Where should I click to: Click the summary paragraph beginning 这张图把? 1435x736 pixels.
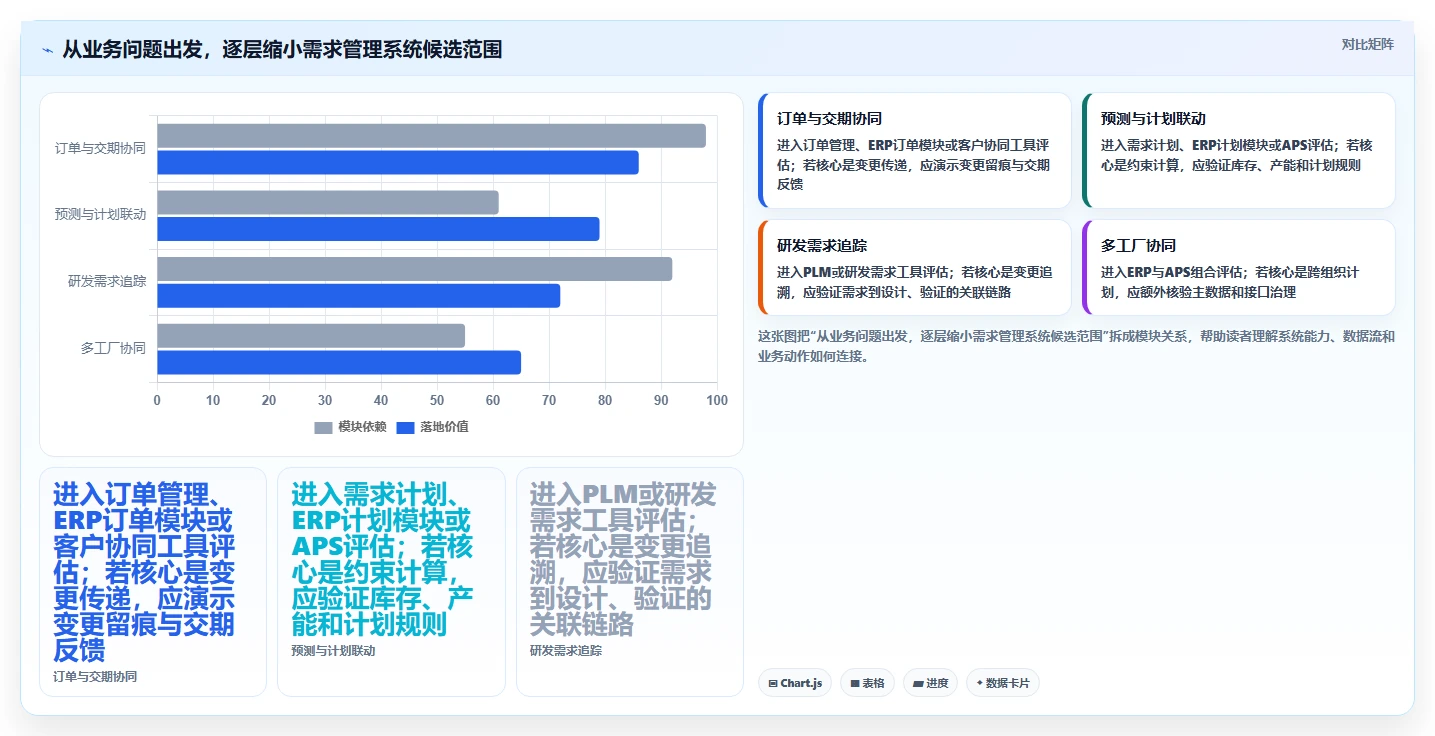pos(1076,346)
